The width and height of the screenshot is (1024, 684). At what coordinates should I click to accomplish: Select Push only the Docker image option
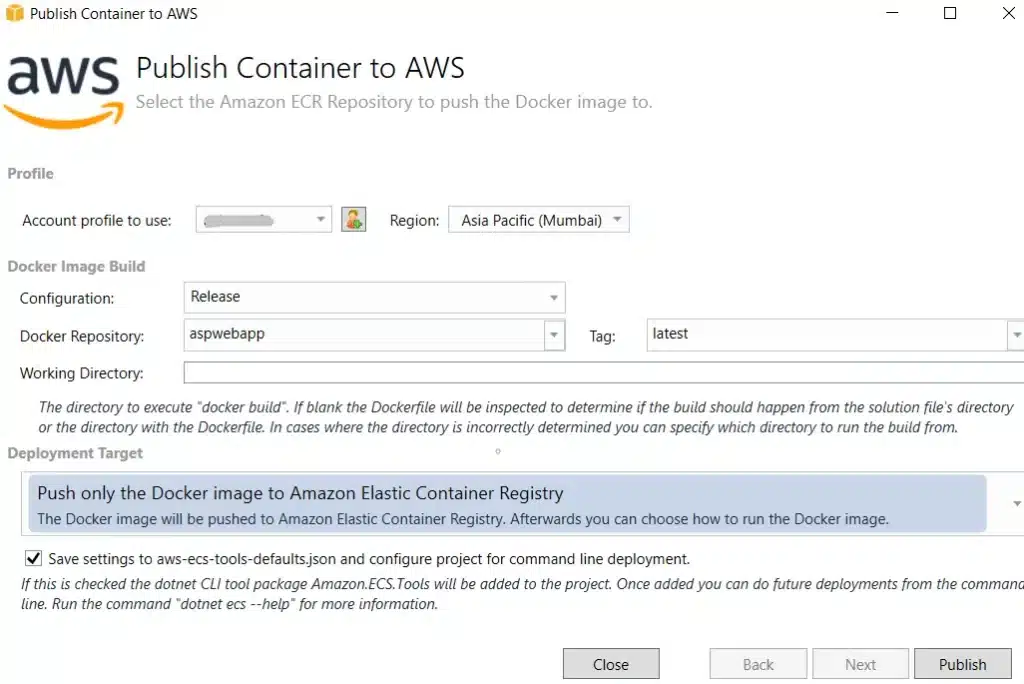tap(507, 504)
